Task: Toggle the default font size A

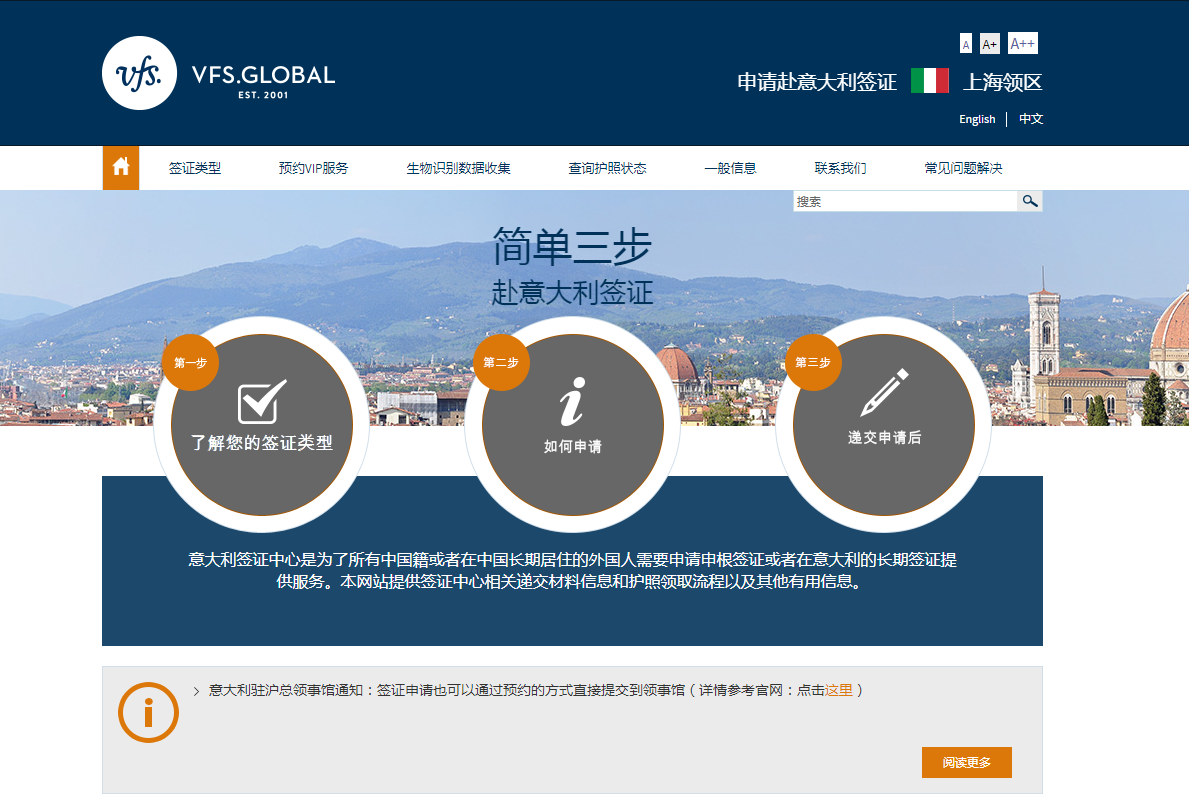Action: click(965, 43)
